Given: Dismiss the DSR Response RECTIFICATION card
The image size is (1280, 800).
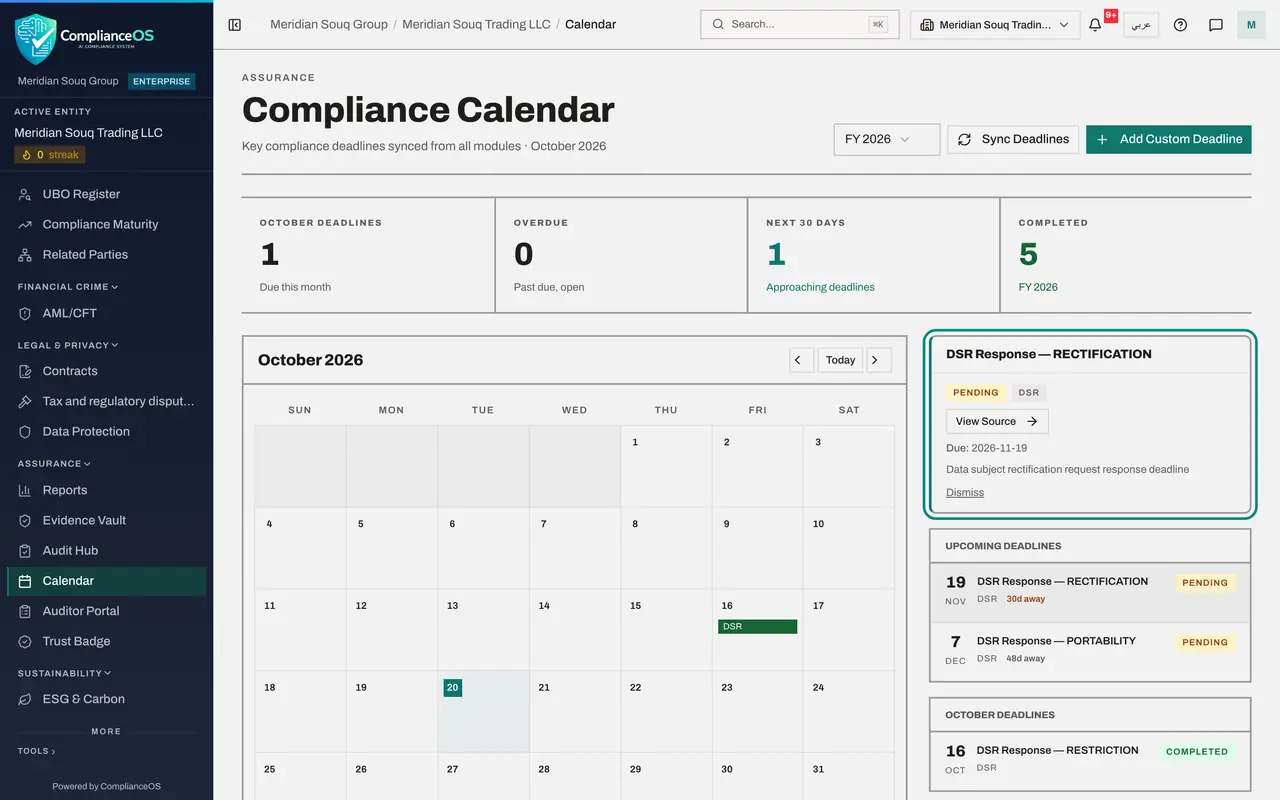Looking at the screenshot, I should tap(965, 492).
